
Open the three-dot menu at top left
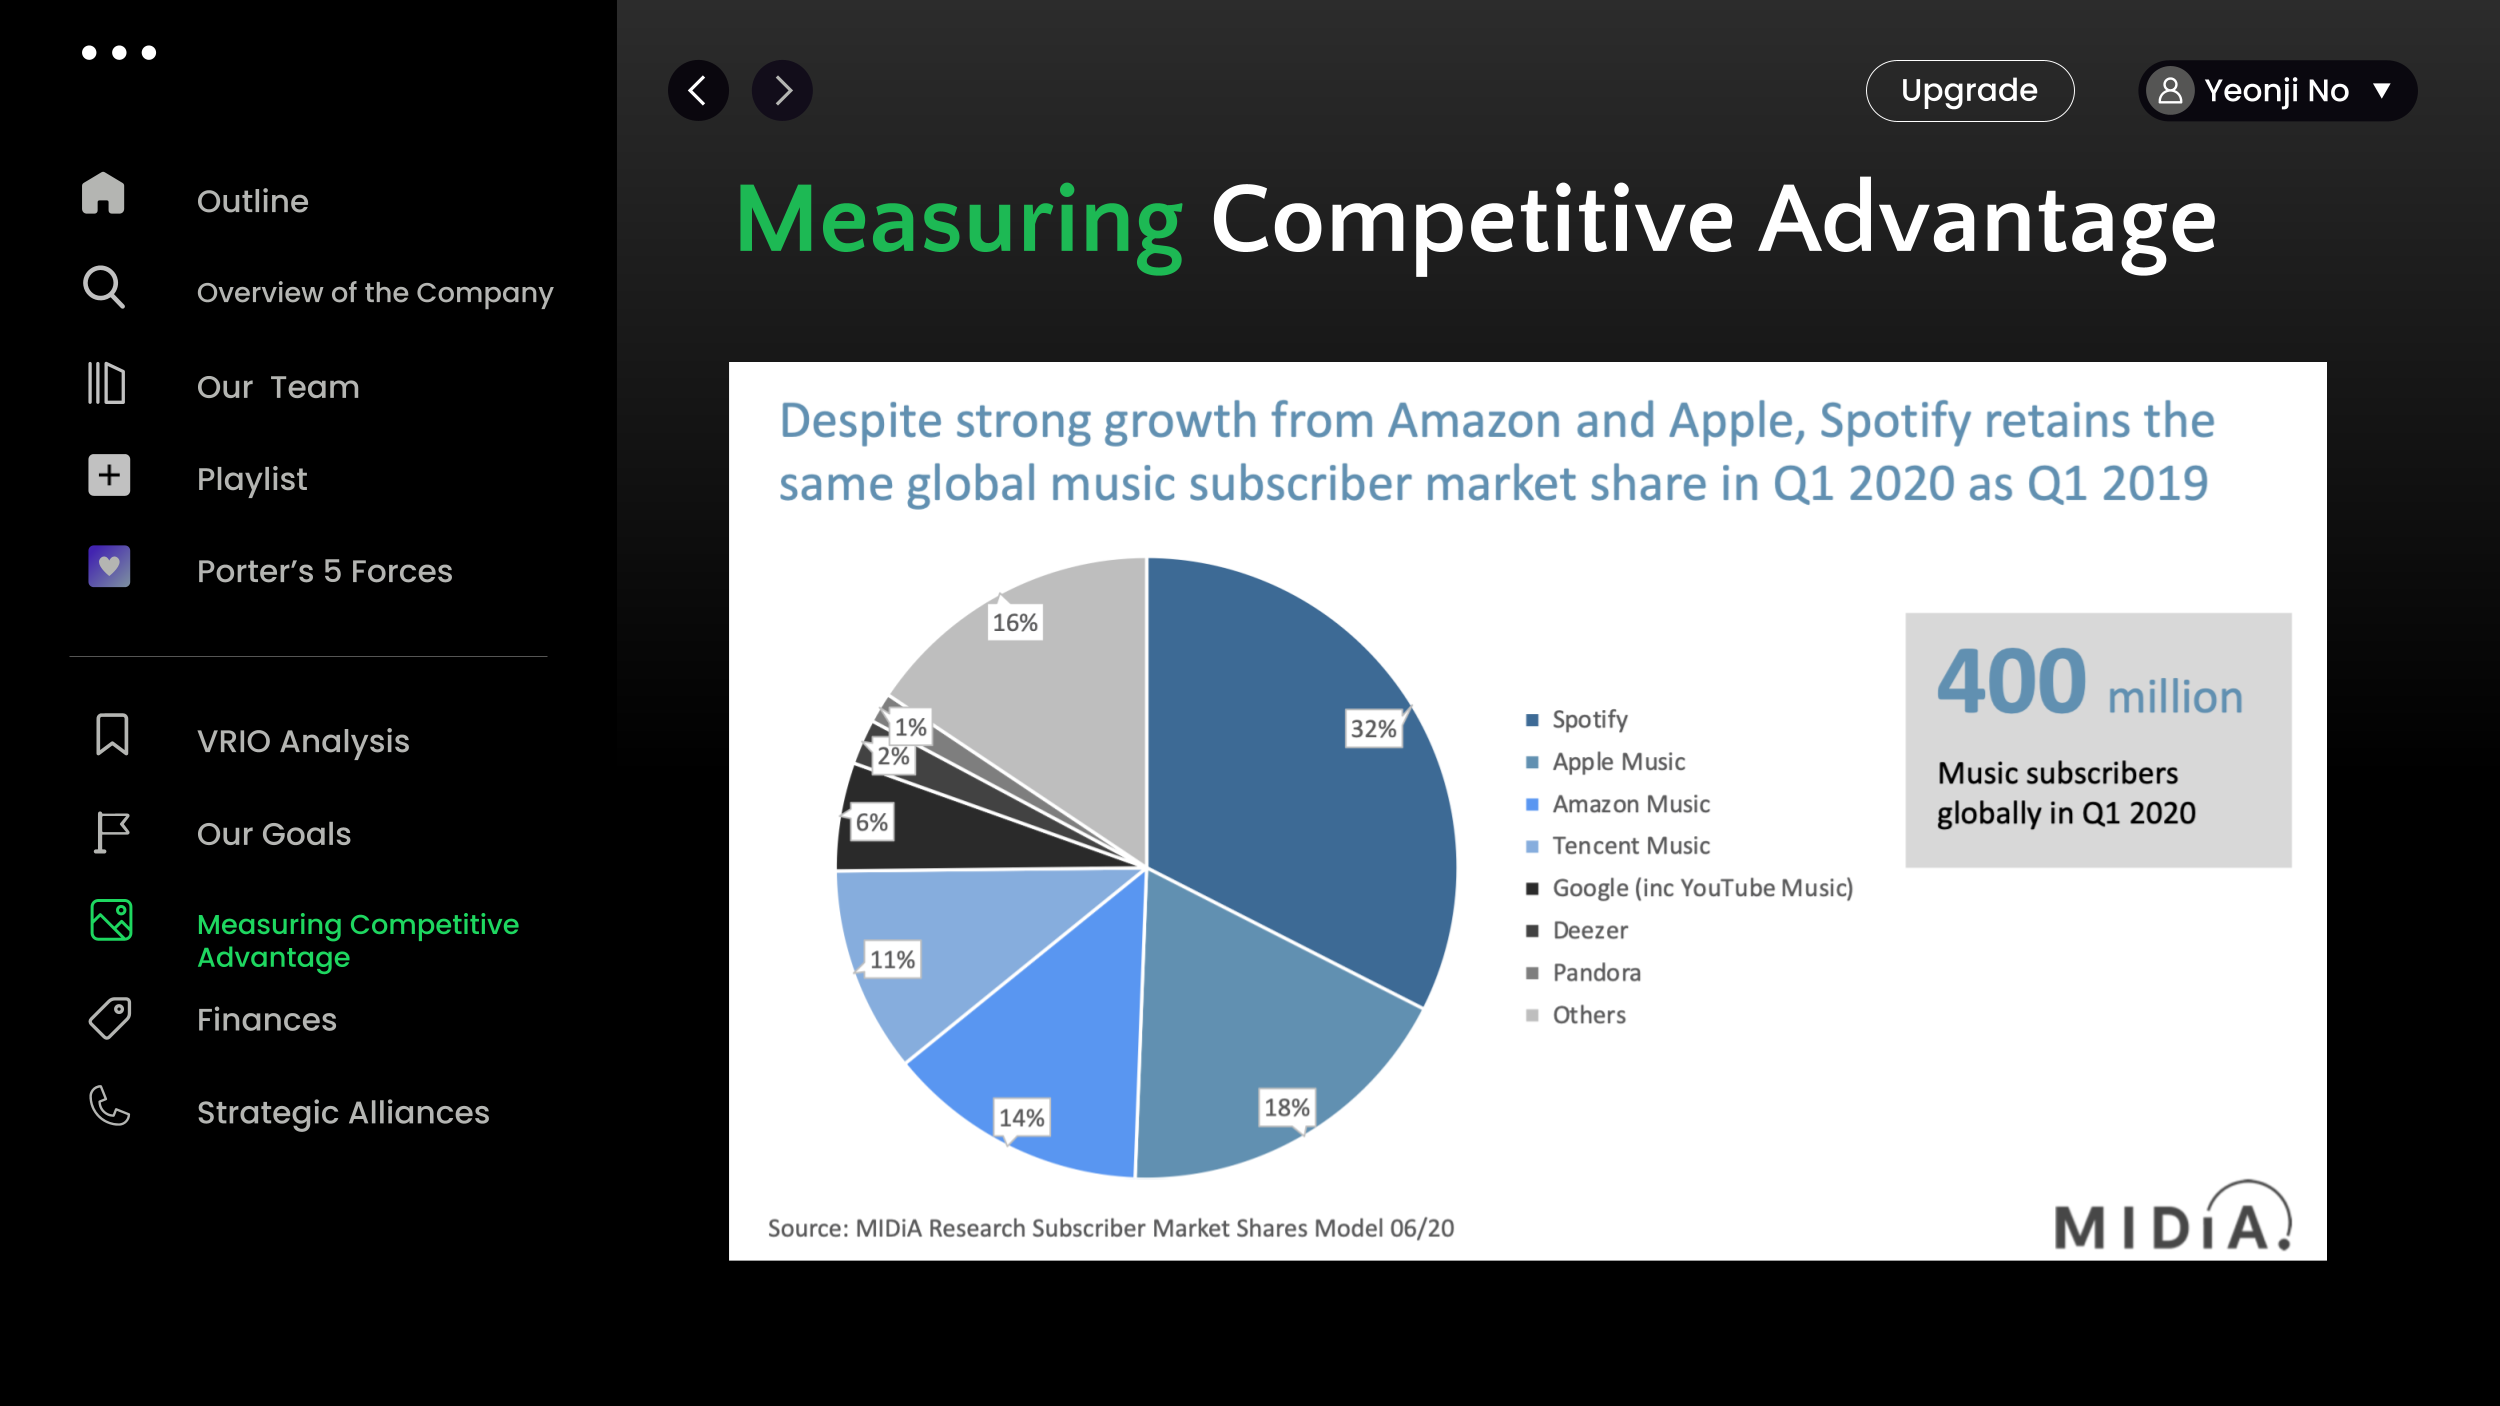click(x=119, y=52)
